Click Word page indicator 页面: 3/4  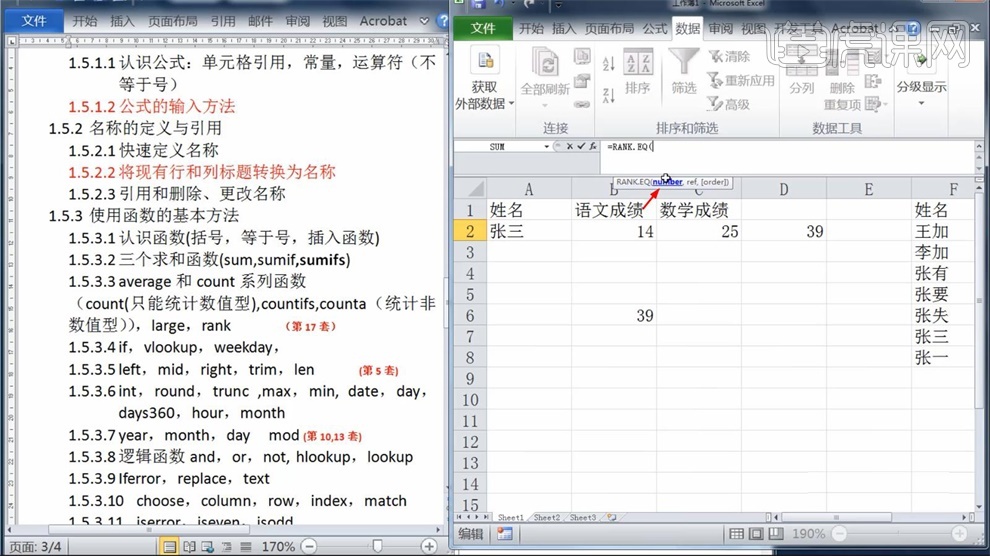click(x=35, y=547)
